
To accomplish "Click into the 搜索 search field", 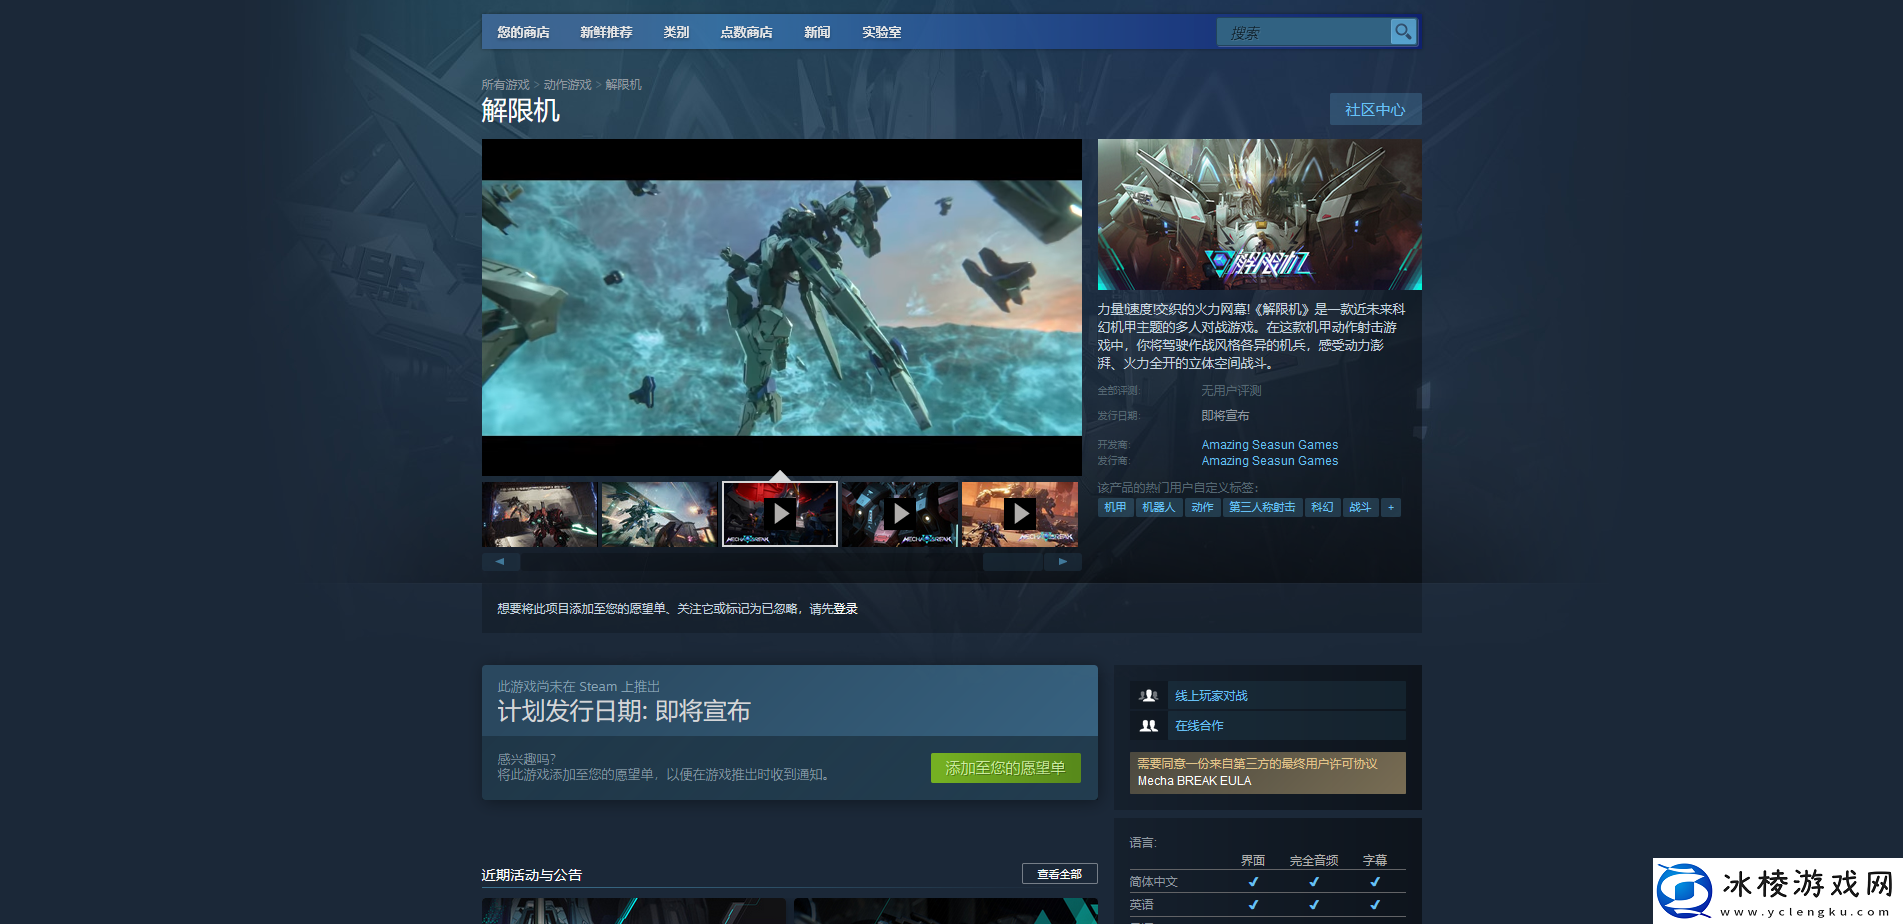I will pyautogui.click(x=1303, y=33).
